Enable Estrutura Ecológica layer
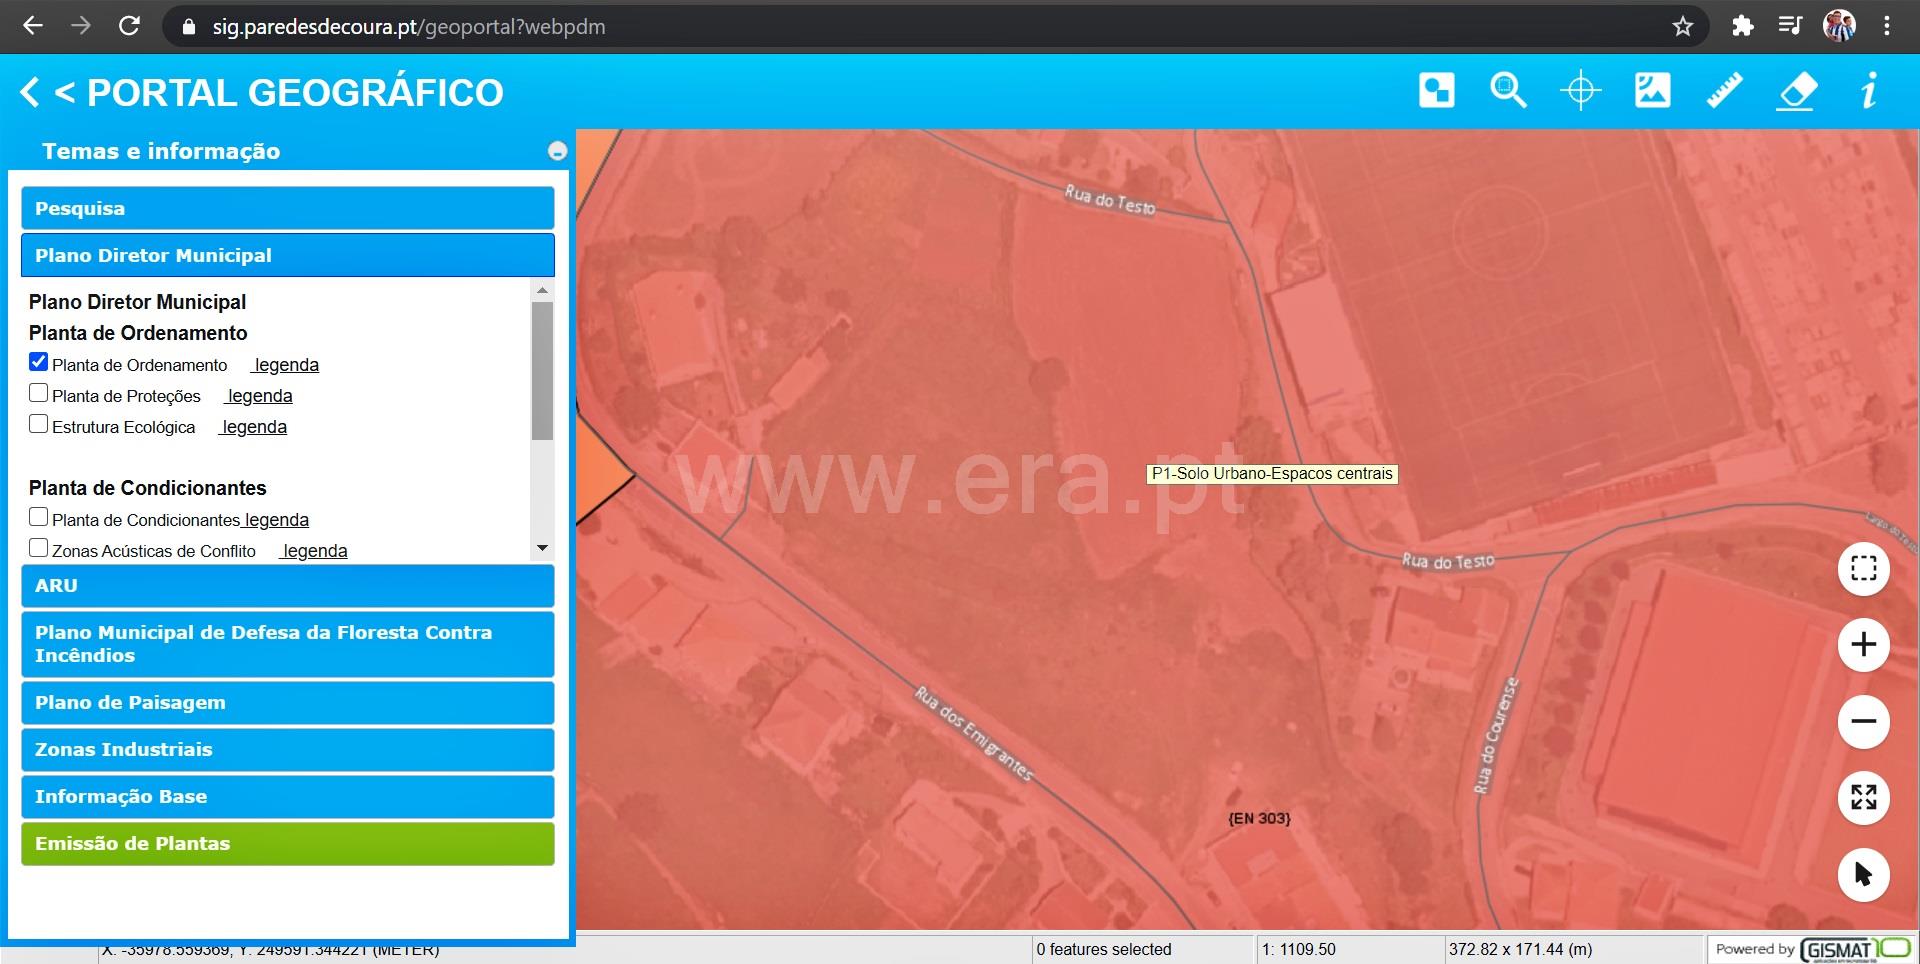The height and width of the screenshot is (964, 1920). tap(39, 424)
